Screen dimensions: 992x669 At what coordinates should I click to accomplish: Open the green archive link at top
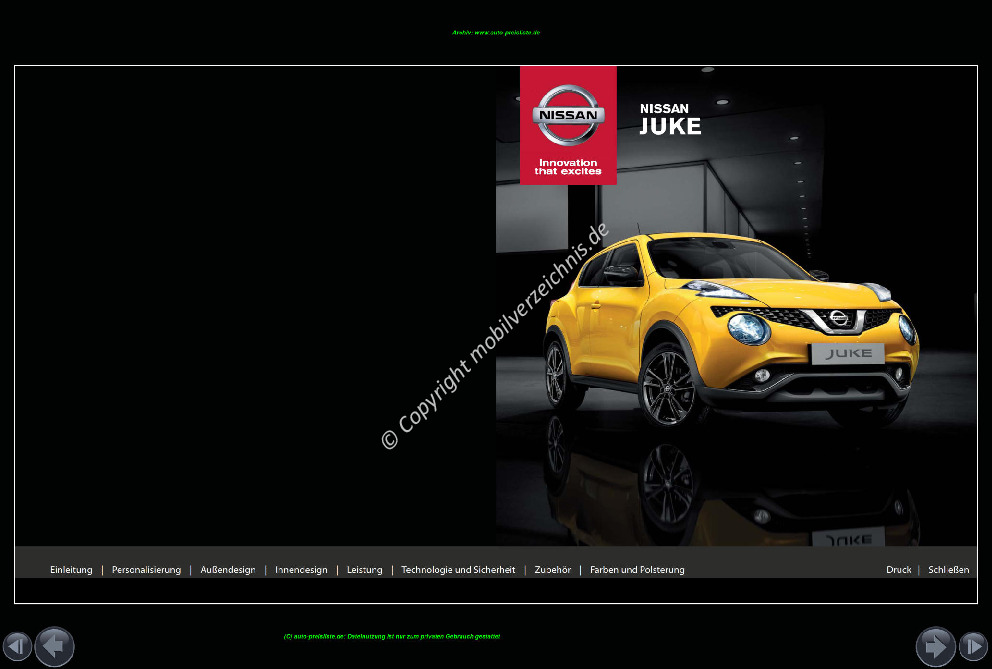click(x=496, y=32)
